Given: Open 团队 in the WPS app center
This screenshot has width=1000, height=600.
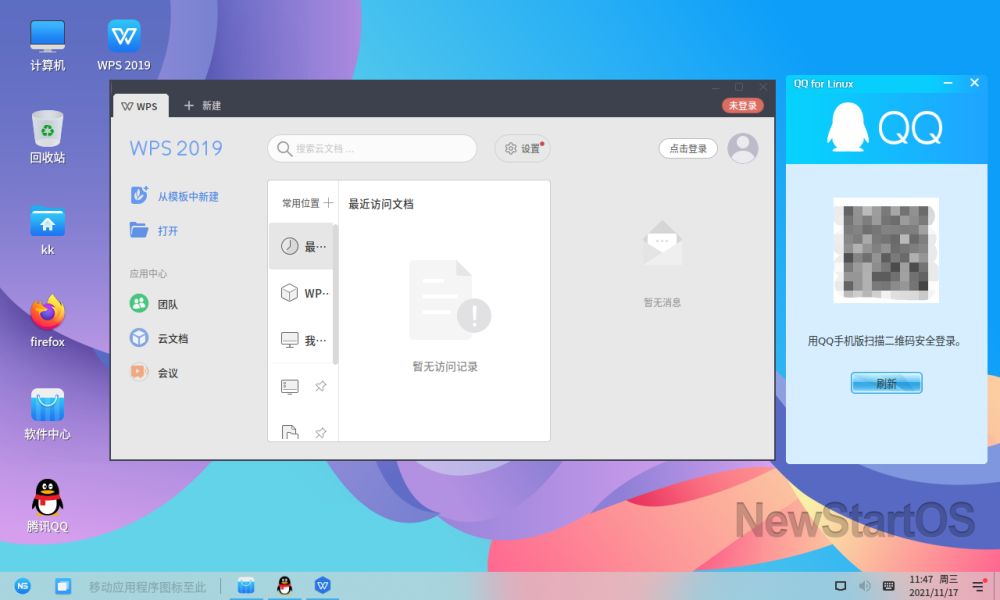Looking at the screenshot, I should (139, 304).
